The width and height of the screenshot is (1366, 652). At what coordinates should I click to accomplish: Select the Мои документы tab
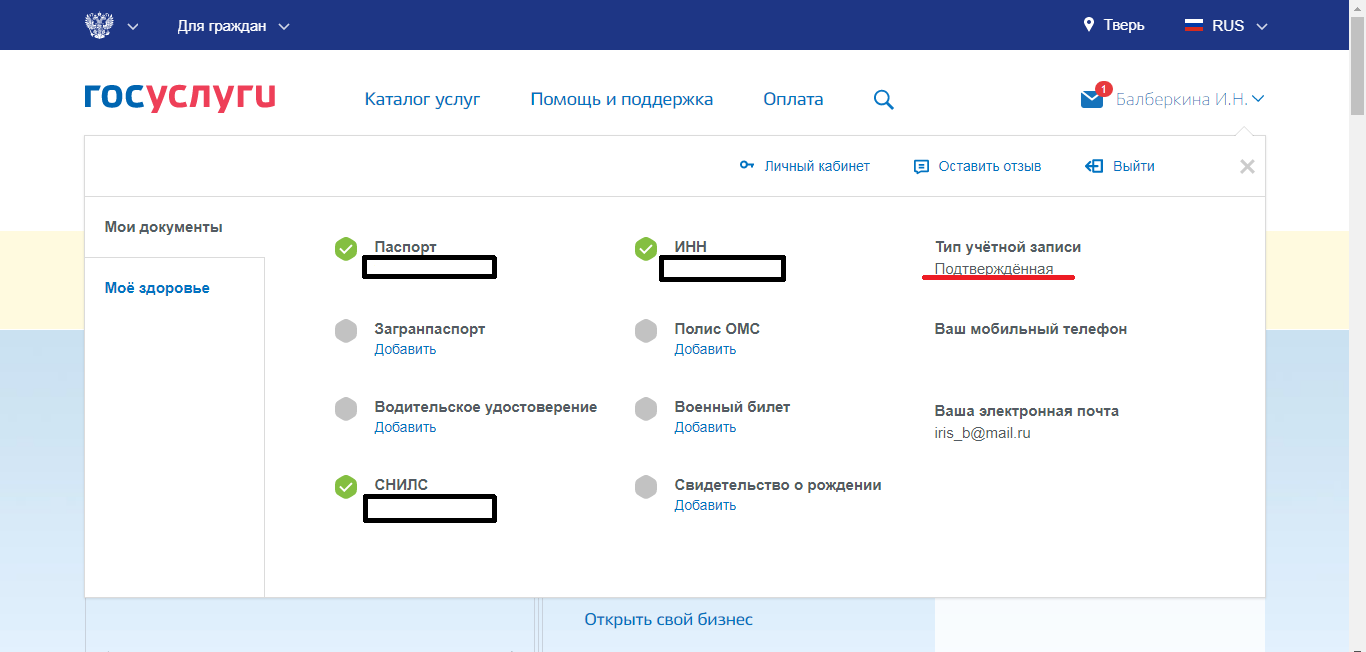point(164,227)
